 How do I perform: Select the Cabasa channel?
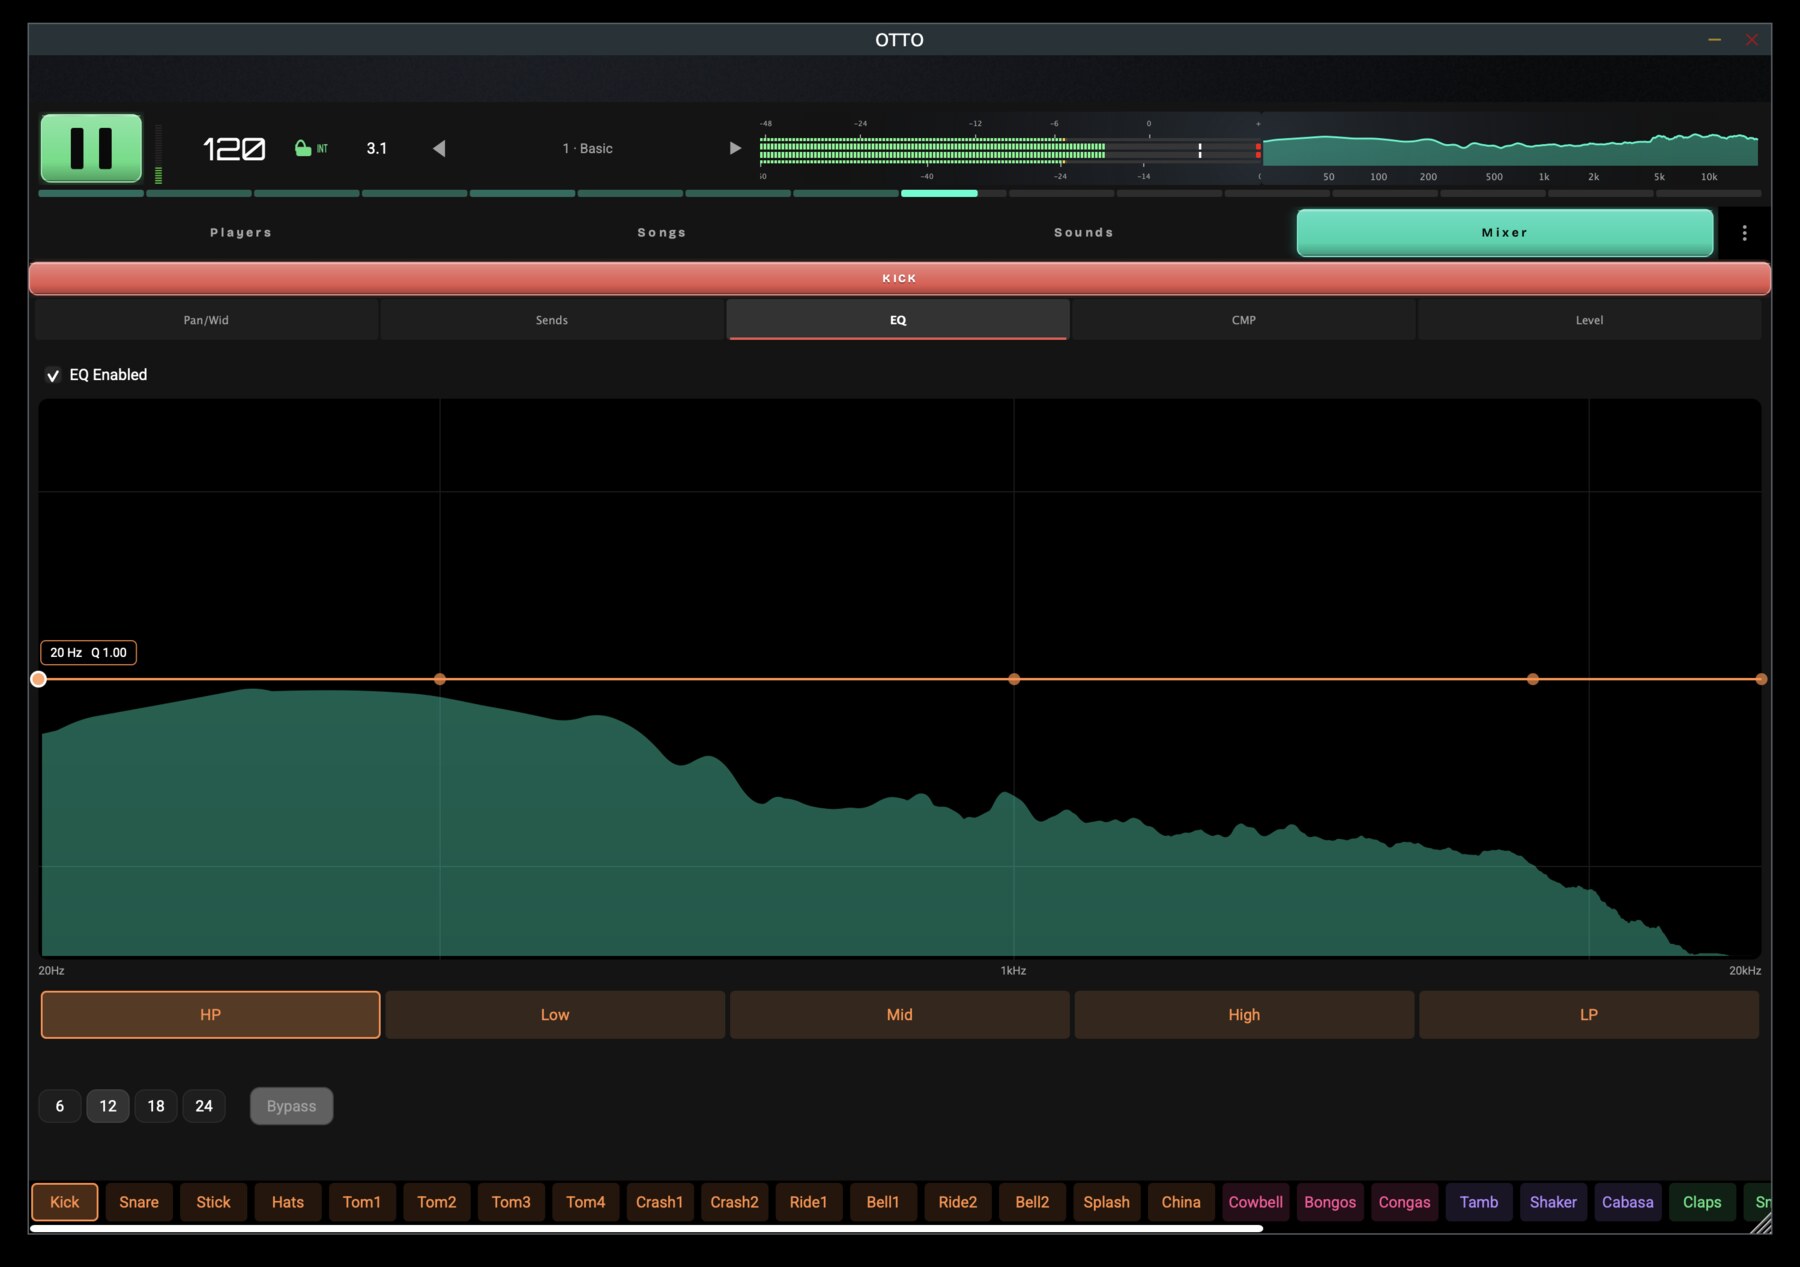tap(1628, 1202)
